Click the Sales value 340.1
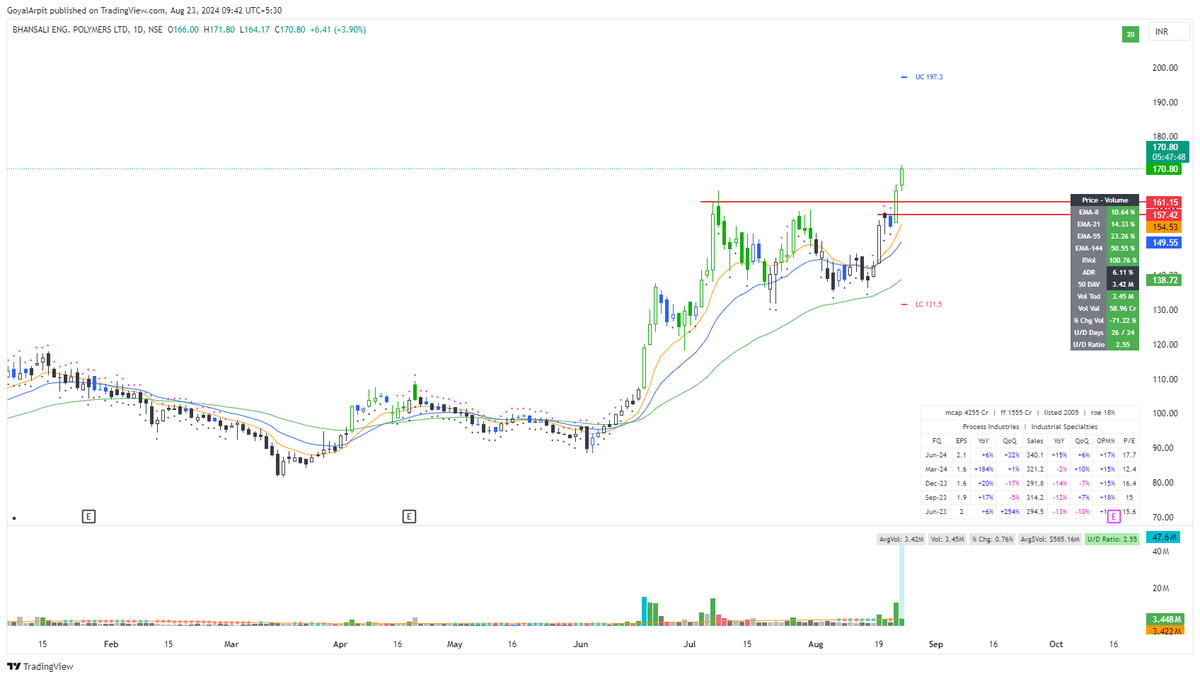Screen dimensions: 1200x679 [x=1034, y=454]
